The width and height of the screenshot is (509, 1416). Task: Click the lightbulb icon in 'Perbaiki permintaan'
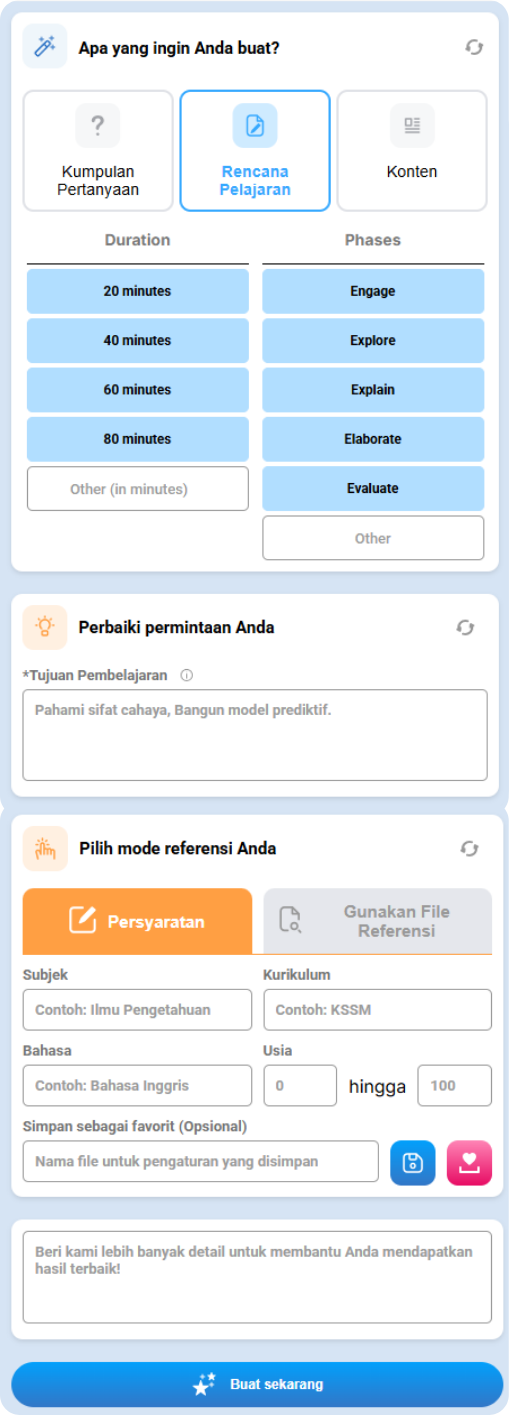pos(45,627)
